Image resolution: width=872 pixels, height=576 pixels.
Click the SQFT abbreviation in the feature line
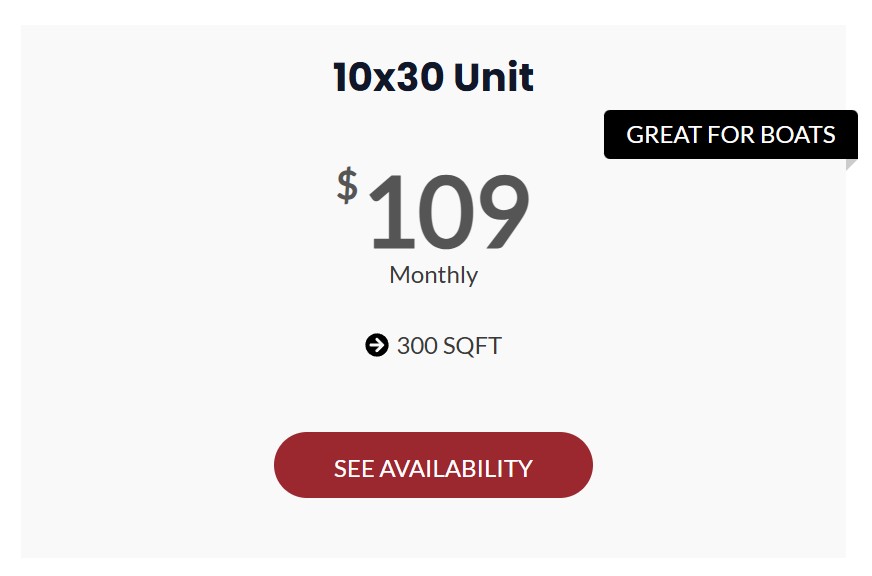coord(472,346)
